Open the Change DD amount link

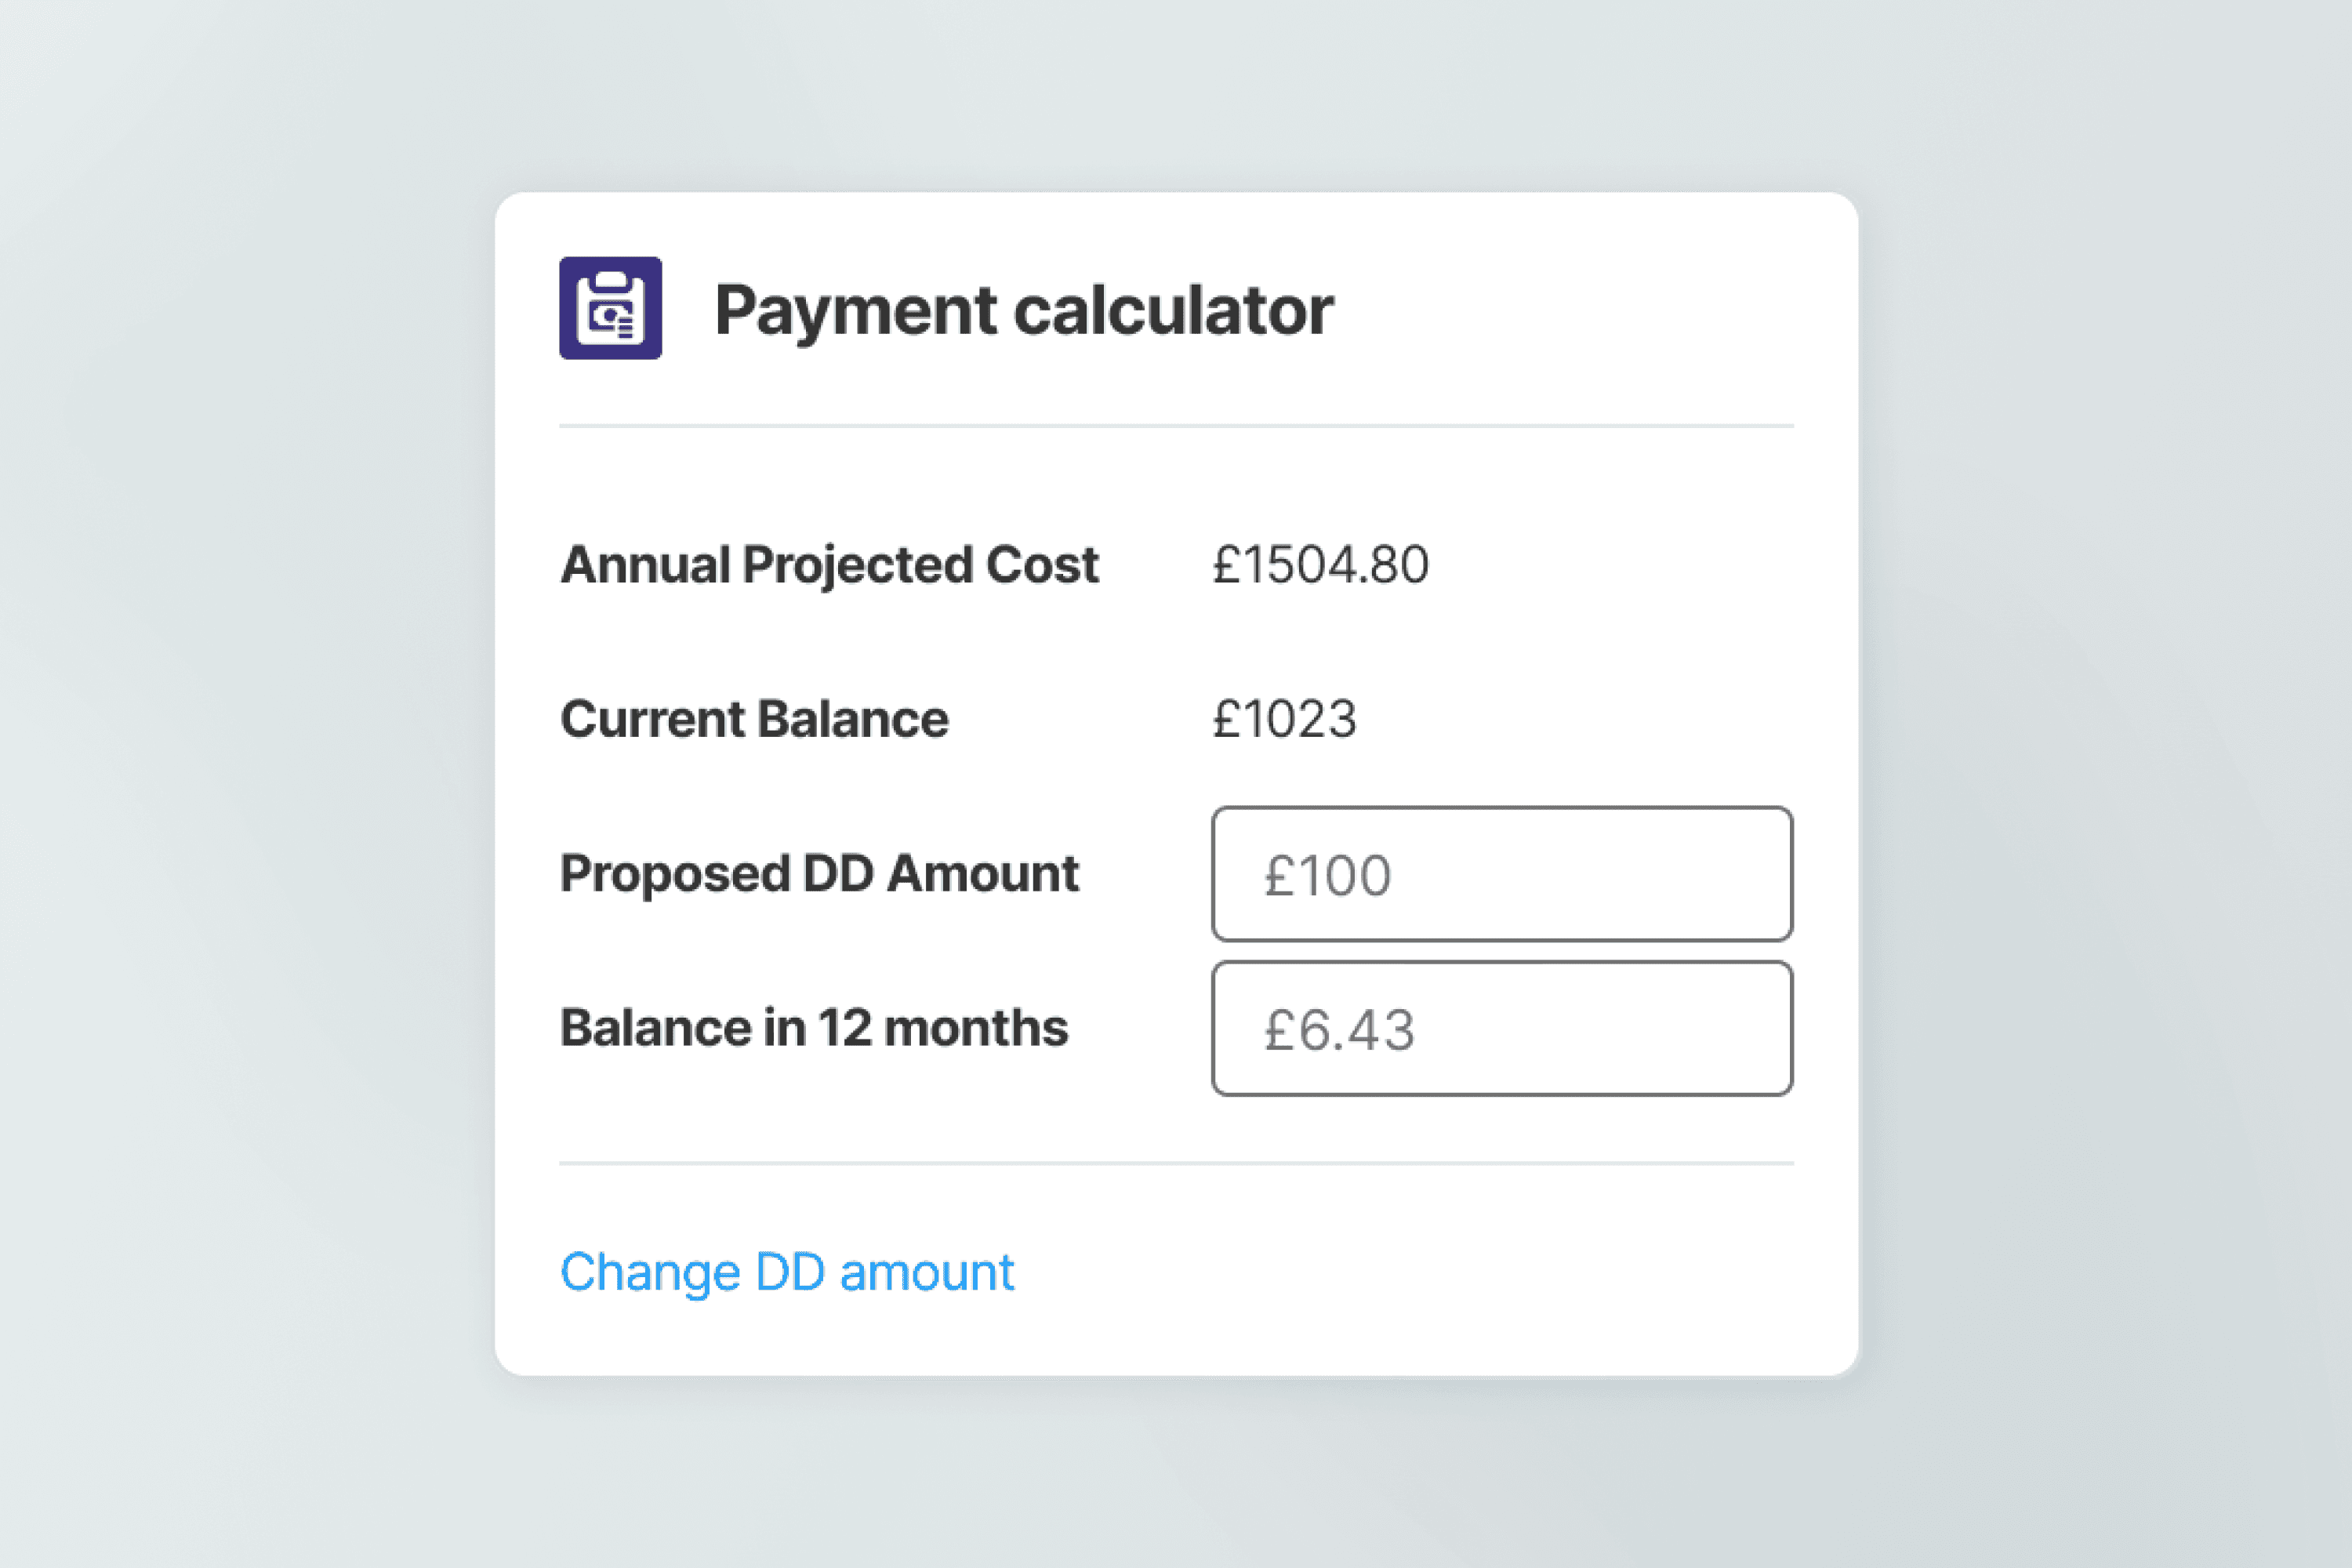point(787,1273)
